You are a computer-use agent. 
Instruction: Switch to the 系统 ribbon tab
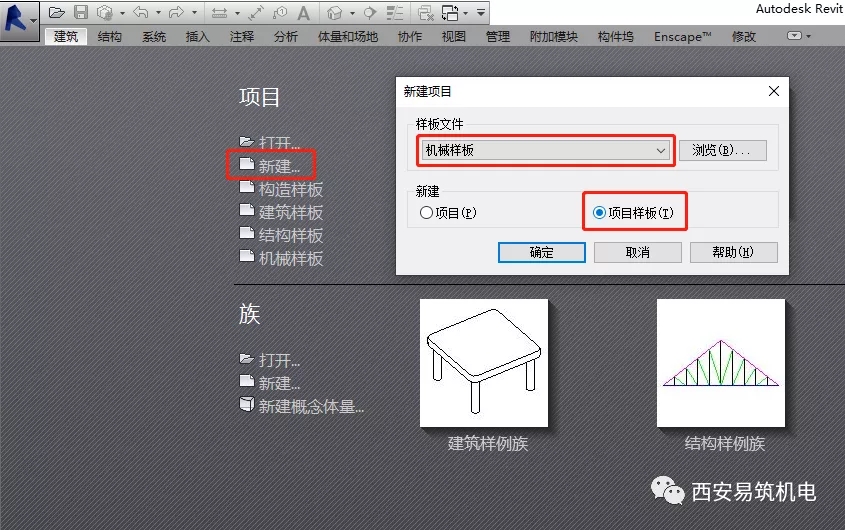(x=154, y=36)
